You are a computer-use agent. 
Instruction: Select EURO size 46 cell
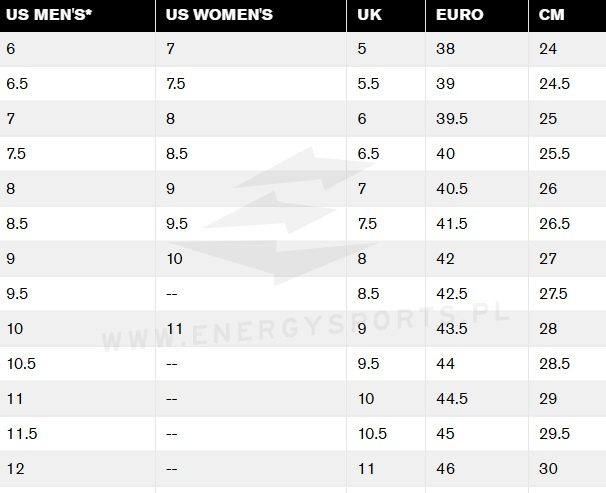(x=446, y=469)
